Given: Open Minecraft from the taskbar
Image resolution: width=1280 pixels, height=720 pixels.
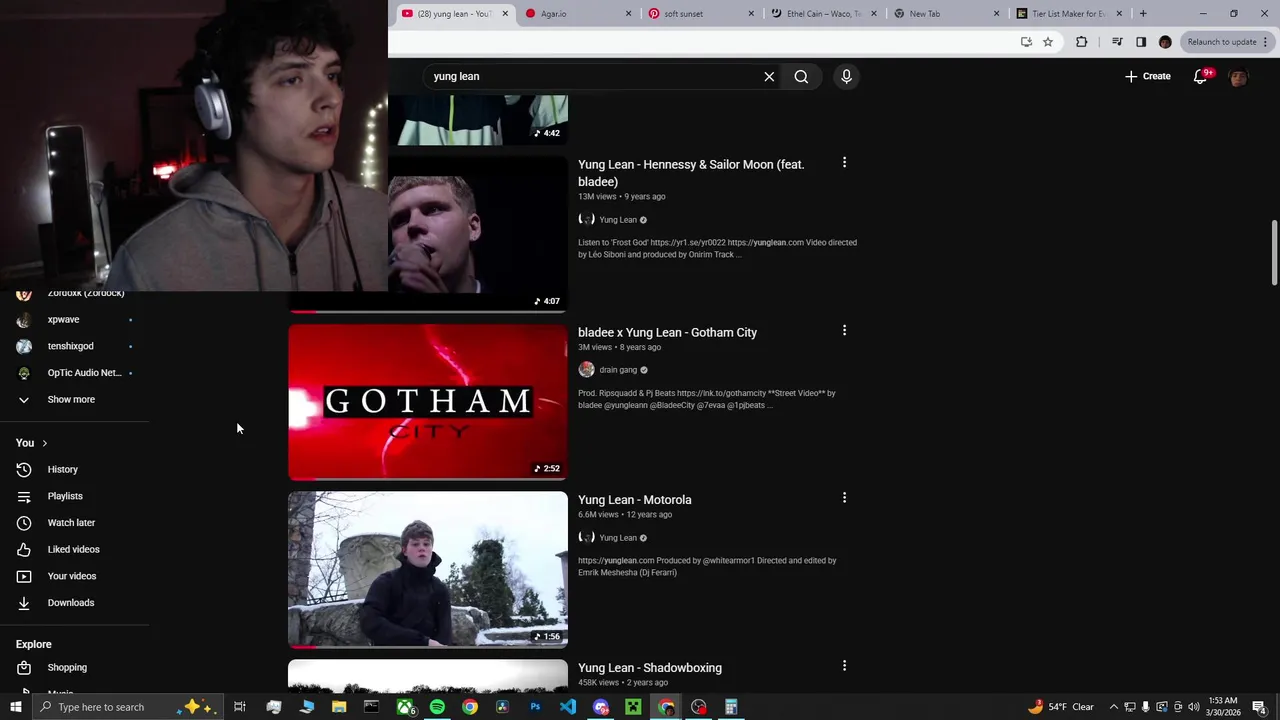Looking at the screenshot, I should [x=633, y=707].
